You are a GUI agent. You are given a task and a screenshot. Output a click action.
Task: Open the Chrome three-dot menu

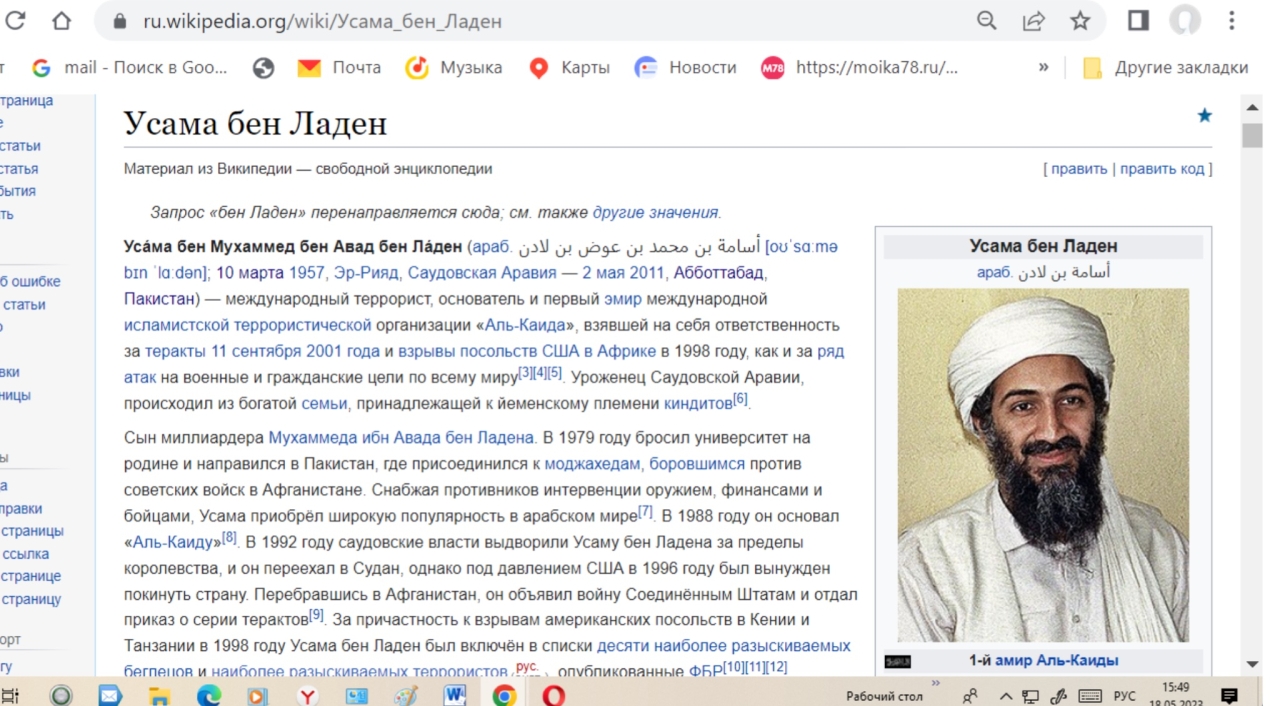[1232, 20]
